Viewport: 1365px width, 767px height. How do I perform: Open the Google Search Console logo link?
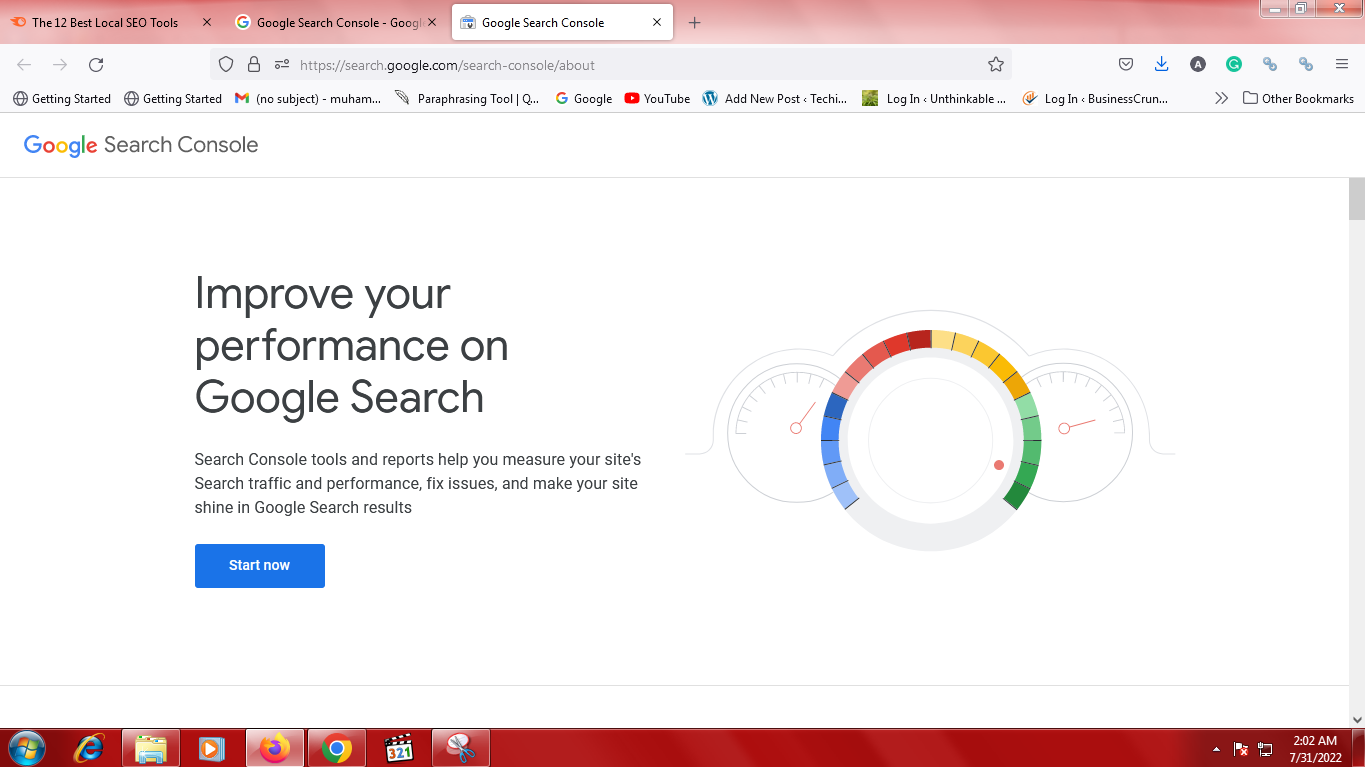pyautogui.click(x=141, y=145)
